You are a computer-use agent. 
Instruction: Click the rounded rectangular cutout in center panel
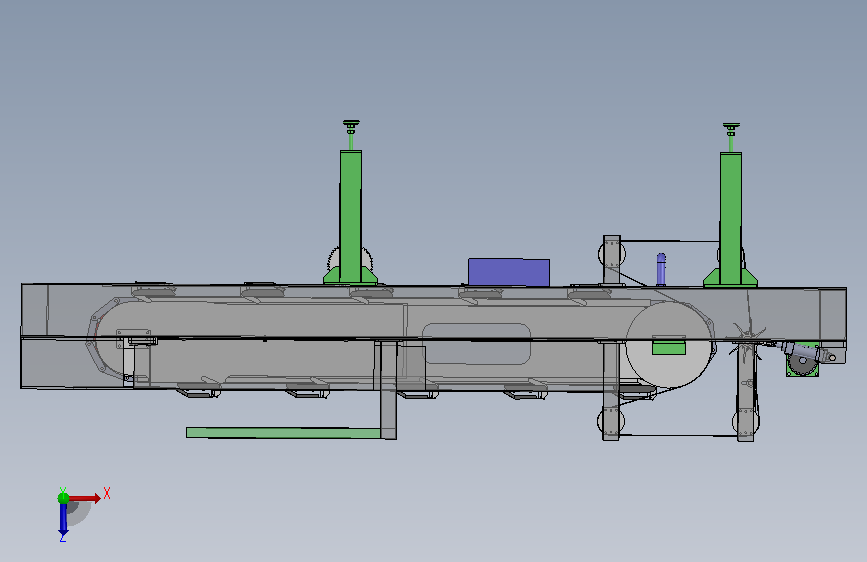pos(476,344)
